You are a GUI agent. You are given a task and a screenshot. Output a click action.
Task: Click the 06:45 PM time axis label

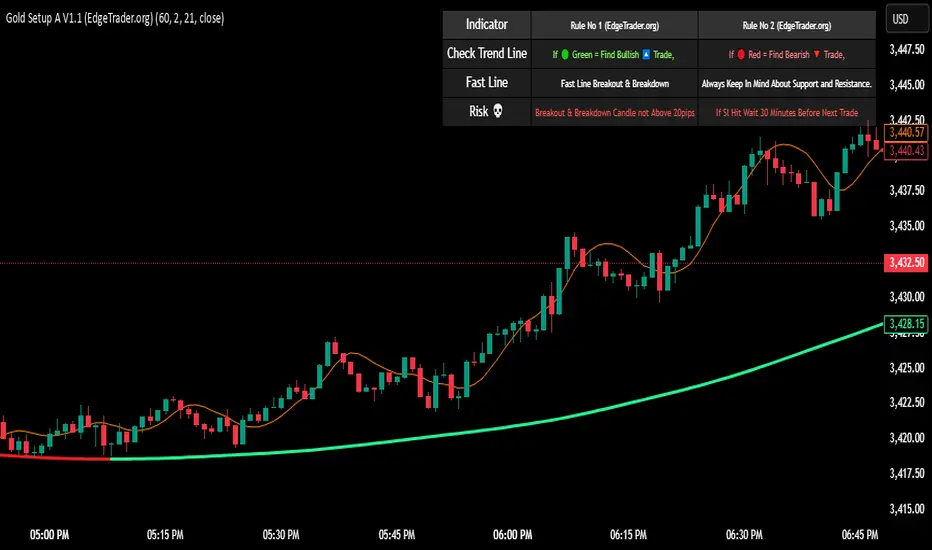[860, 533]
